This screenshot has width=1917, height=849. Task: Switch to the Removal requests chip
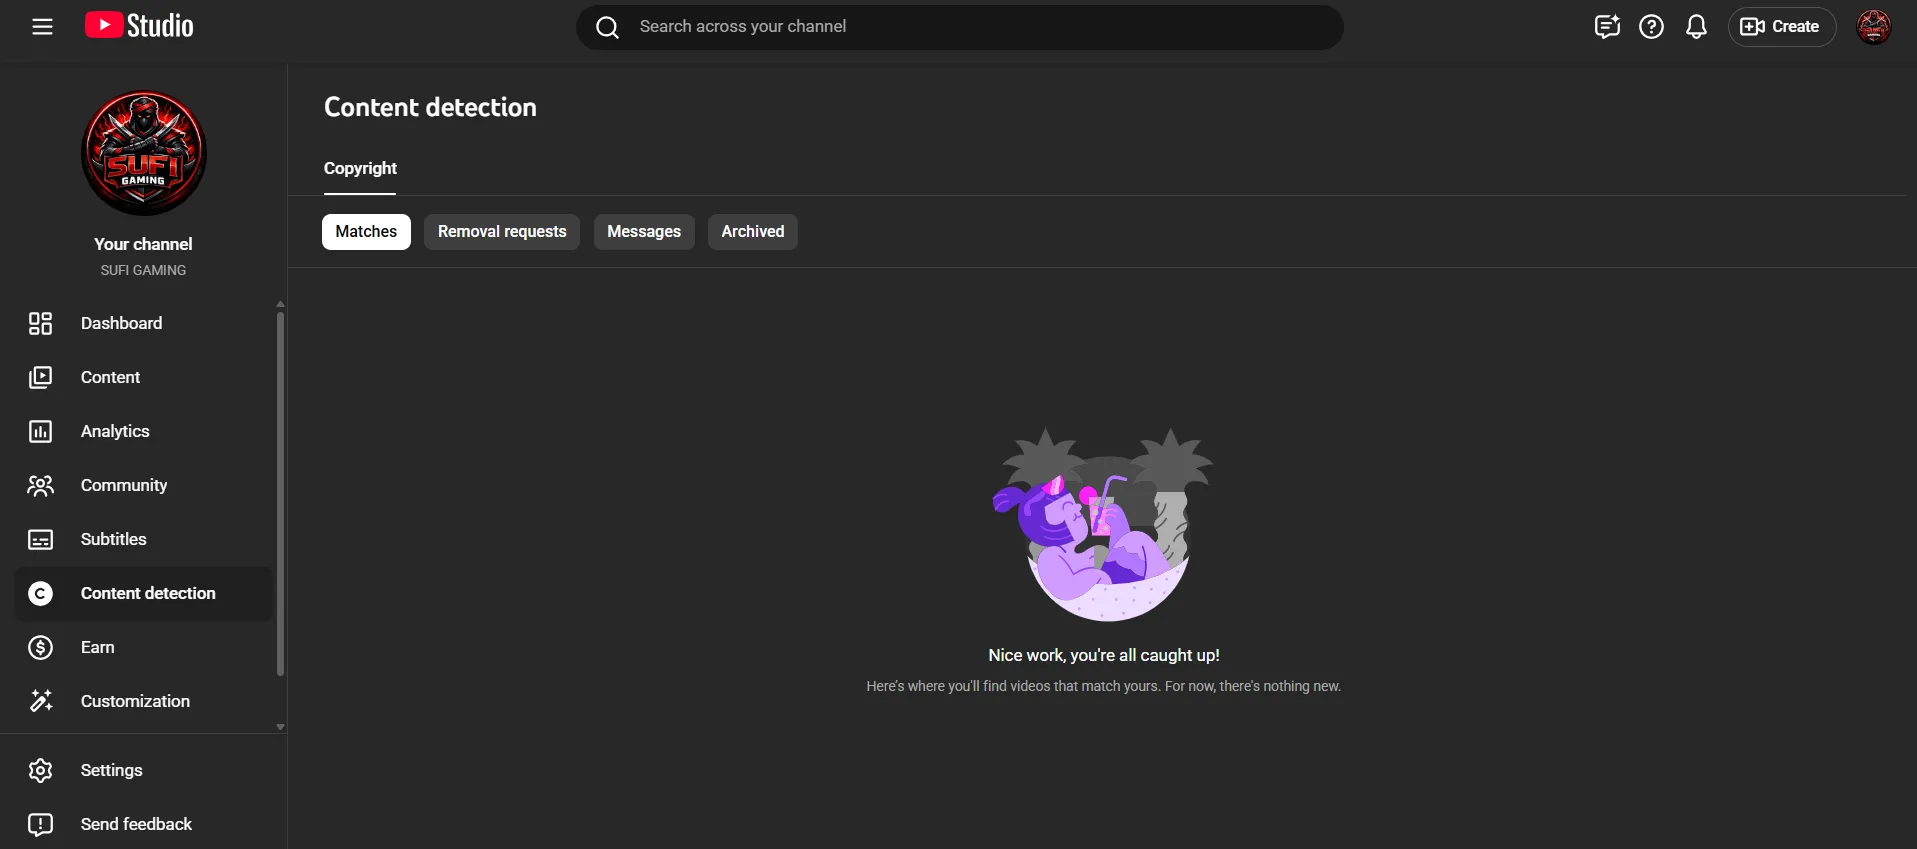coord(502,232)
